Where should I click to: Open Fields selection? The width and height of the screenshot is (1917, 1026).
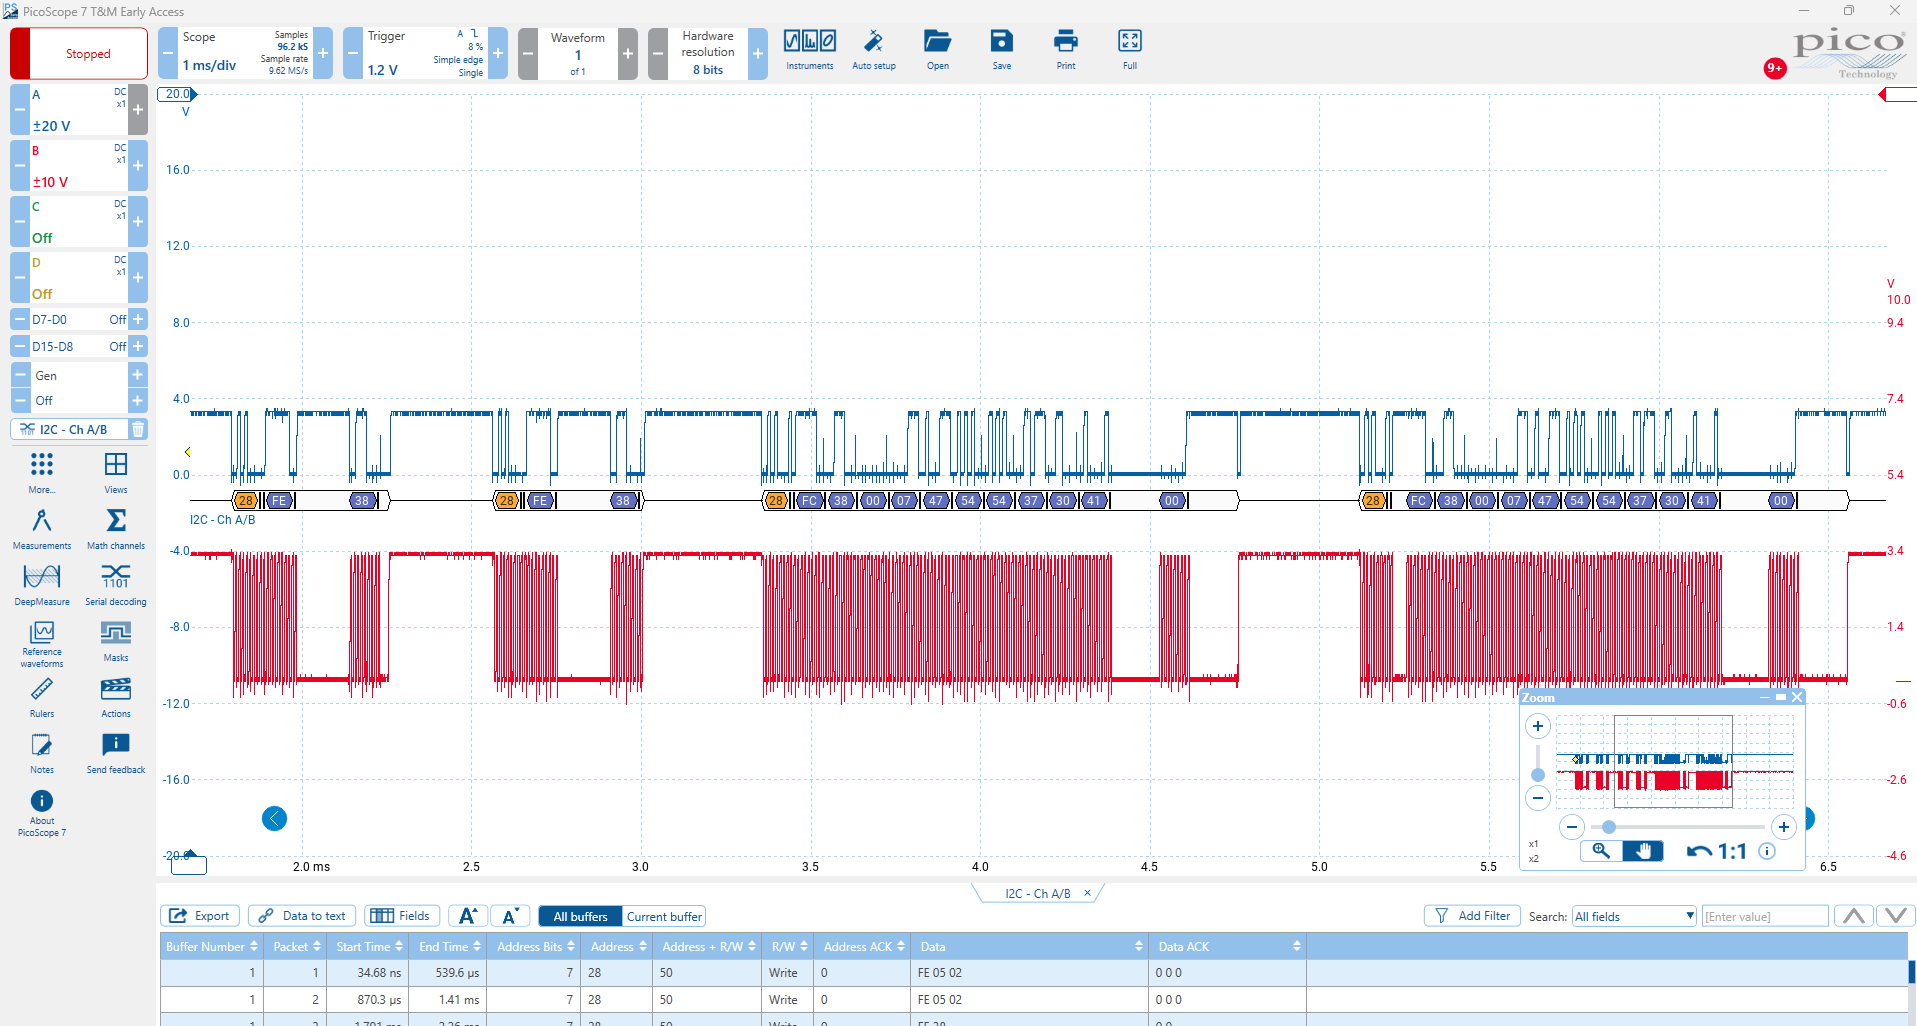tap(401, 916)
